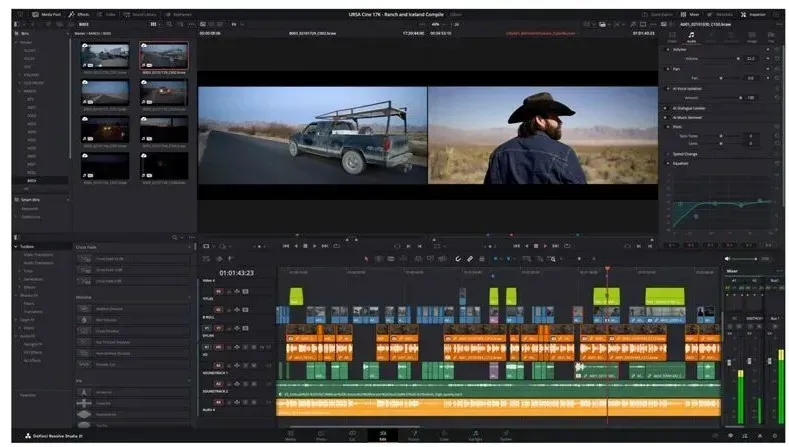Expand the Speed Change section

coord(685,153)
